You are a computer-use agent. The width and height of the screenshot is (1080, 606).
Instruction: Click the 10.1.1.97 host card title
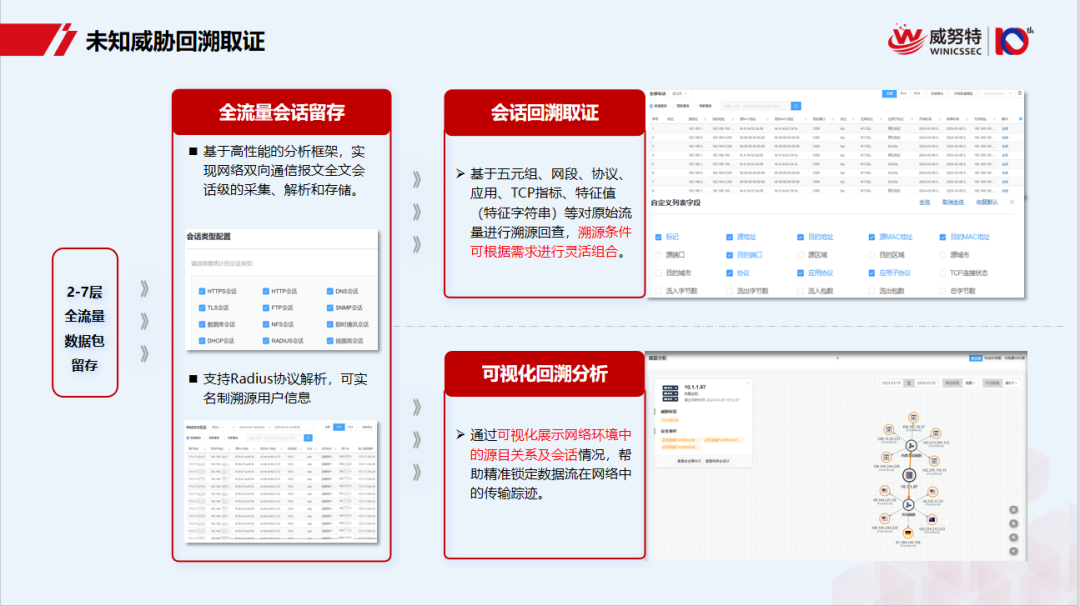[695, 387]
